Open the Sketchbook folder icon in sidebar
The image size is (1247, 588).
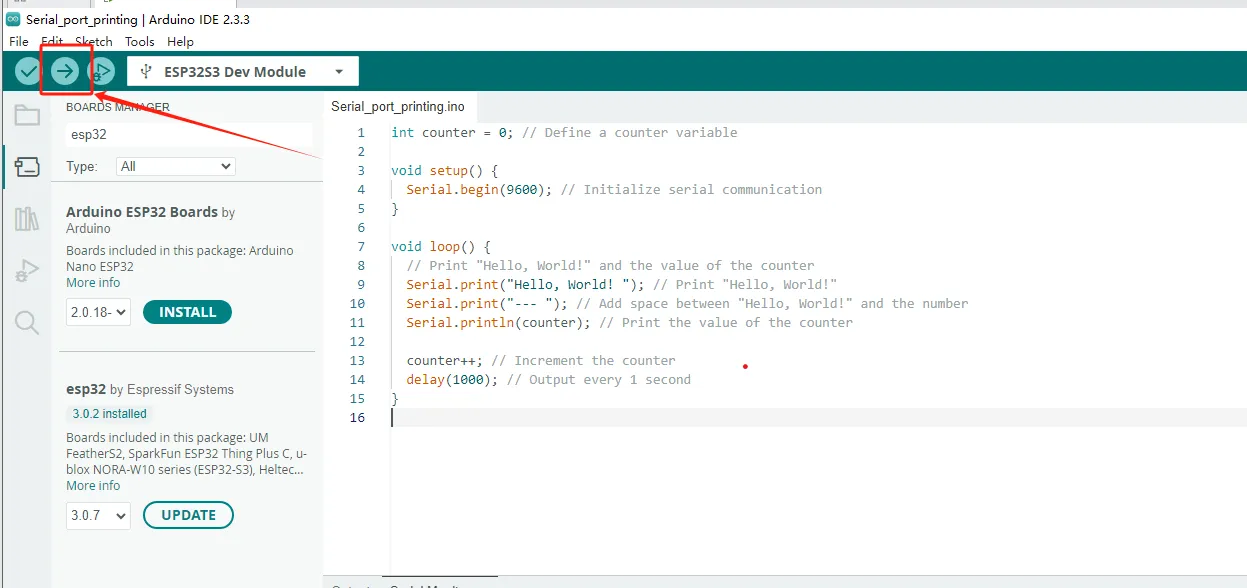pos(27,115)
